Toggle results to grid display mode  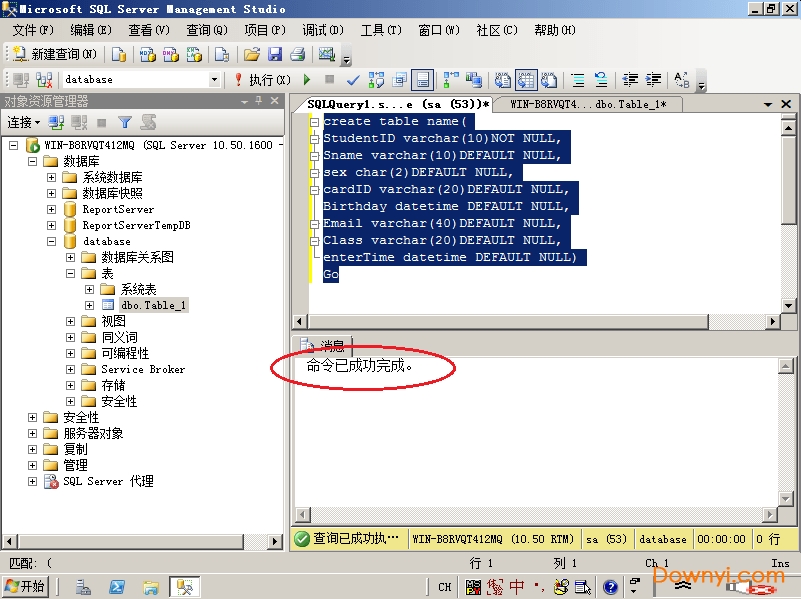524,80
